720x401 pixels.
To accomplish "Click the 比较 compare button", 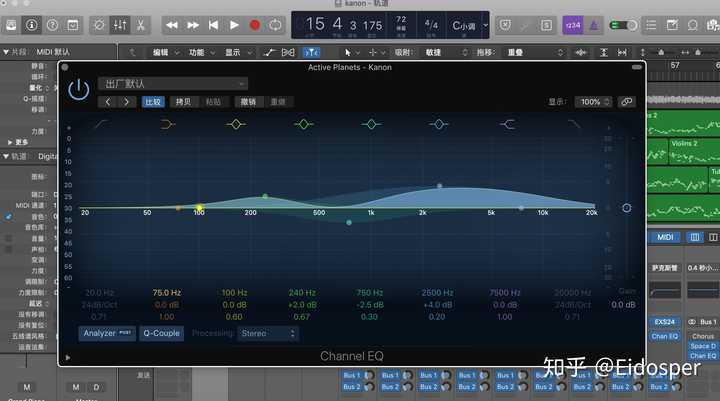I will [x=153, y=102].
